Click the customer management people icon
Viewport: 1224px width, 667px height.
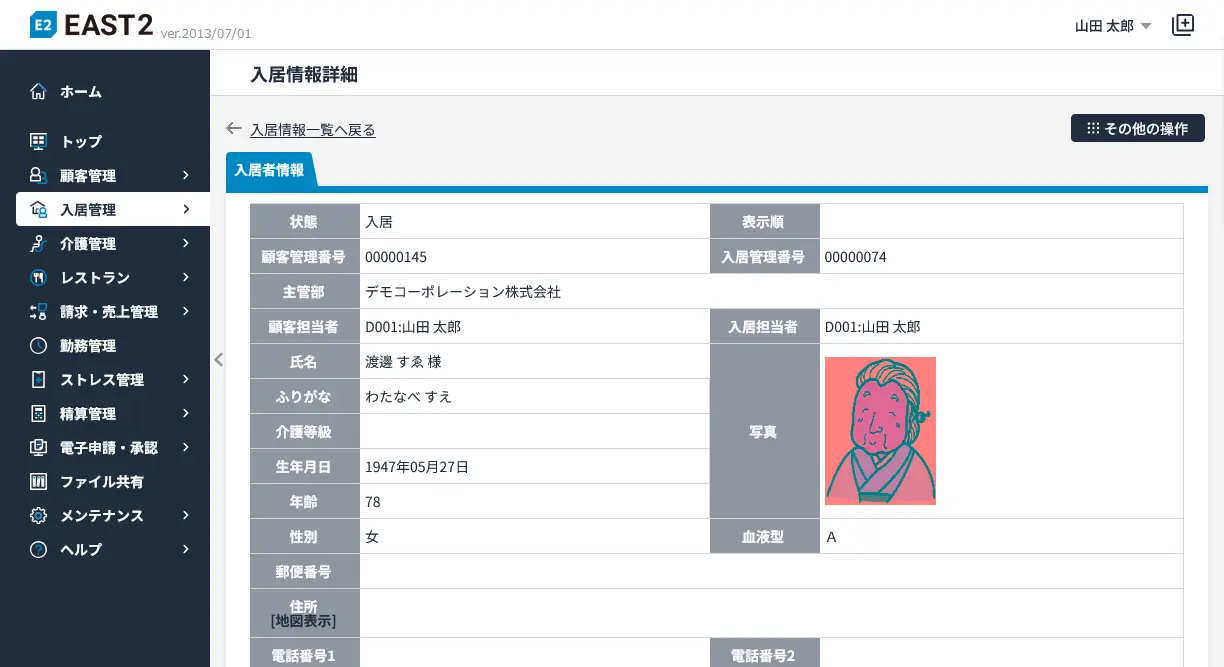[x=38, y=176]
